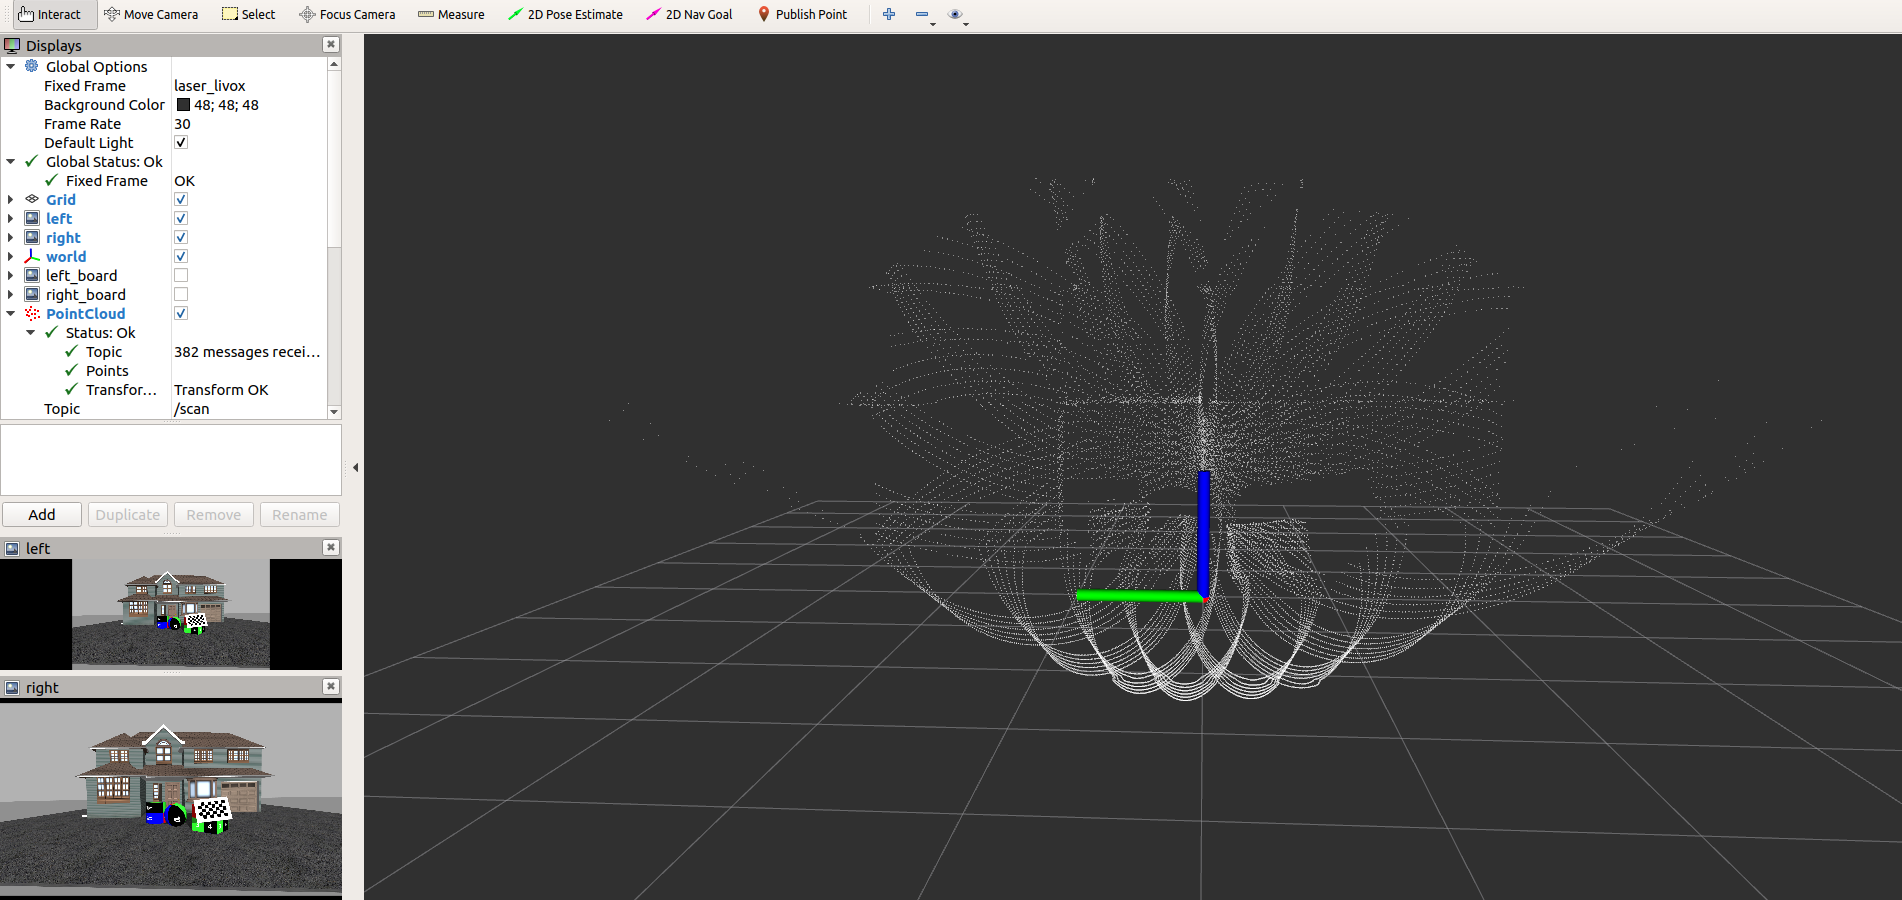Collapse the Status: Ok tree node
The width and height of the screenshot is (1902, 900).
(31, 332)
